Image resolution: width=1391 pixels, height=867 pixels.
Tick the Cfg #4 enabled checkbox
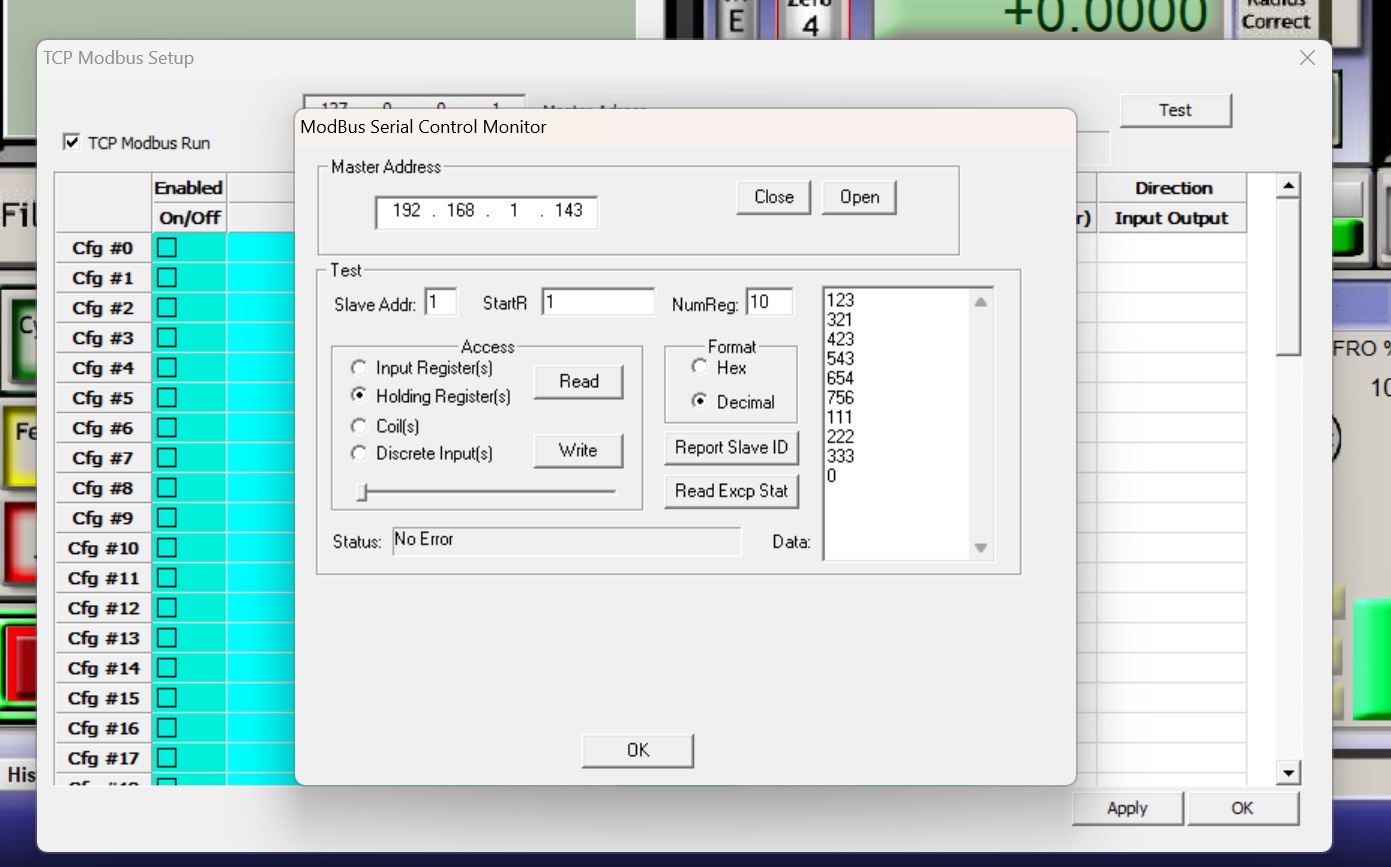click(167, 368)
